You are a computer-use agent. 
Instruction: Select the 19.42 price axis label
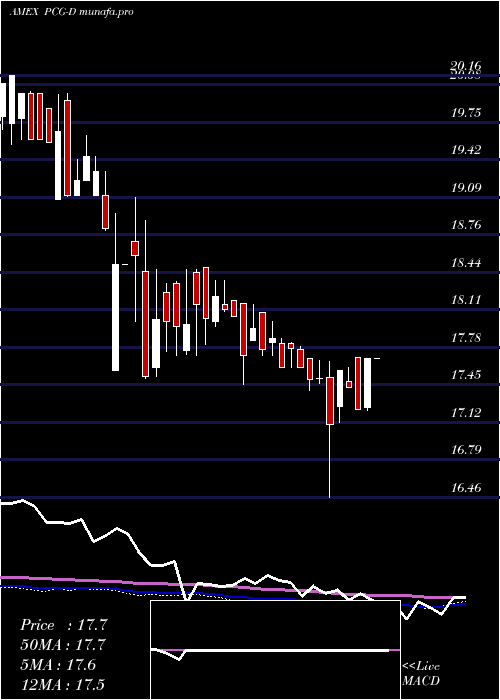(466, 150)
